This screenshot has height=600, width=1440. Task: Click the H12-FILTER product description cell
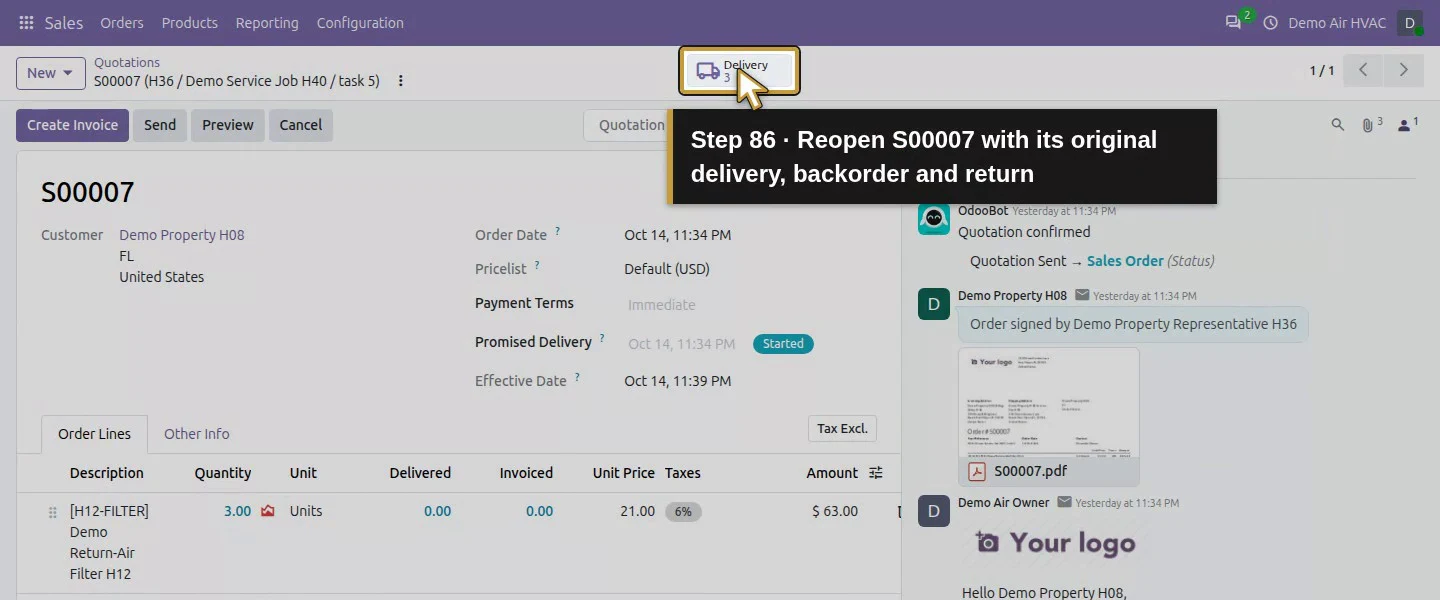click(x=109, y=542)
